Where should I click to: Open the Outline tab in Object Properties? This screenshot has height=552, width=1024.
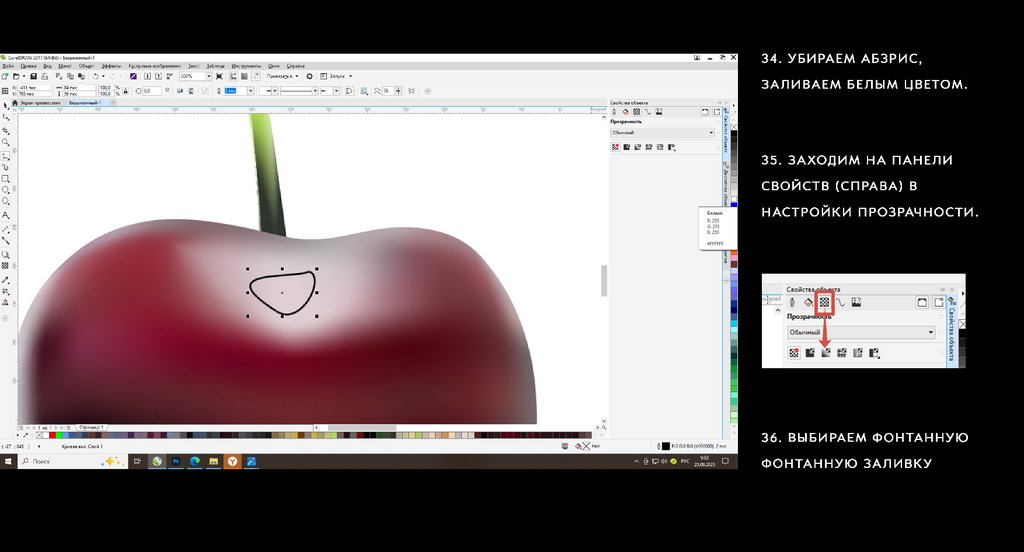(x=614, y=112)
